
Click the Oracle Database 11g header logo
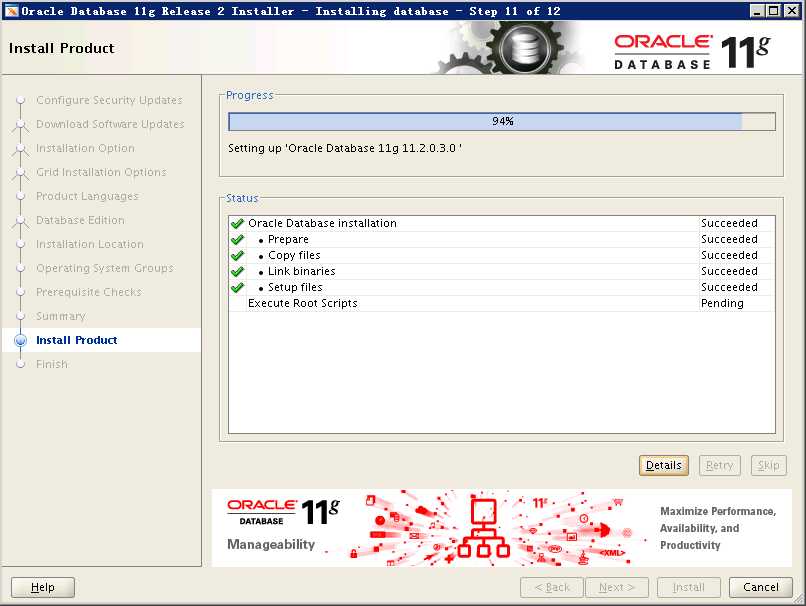point(692,51)
